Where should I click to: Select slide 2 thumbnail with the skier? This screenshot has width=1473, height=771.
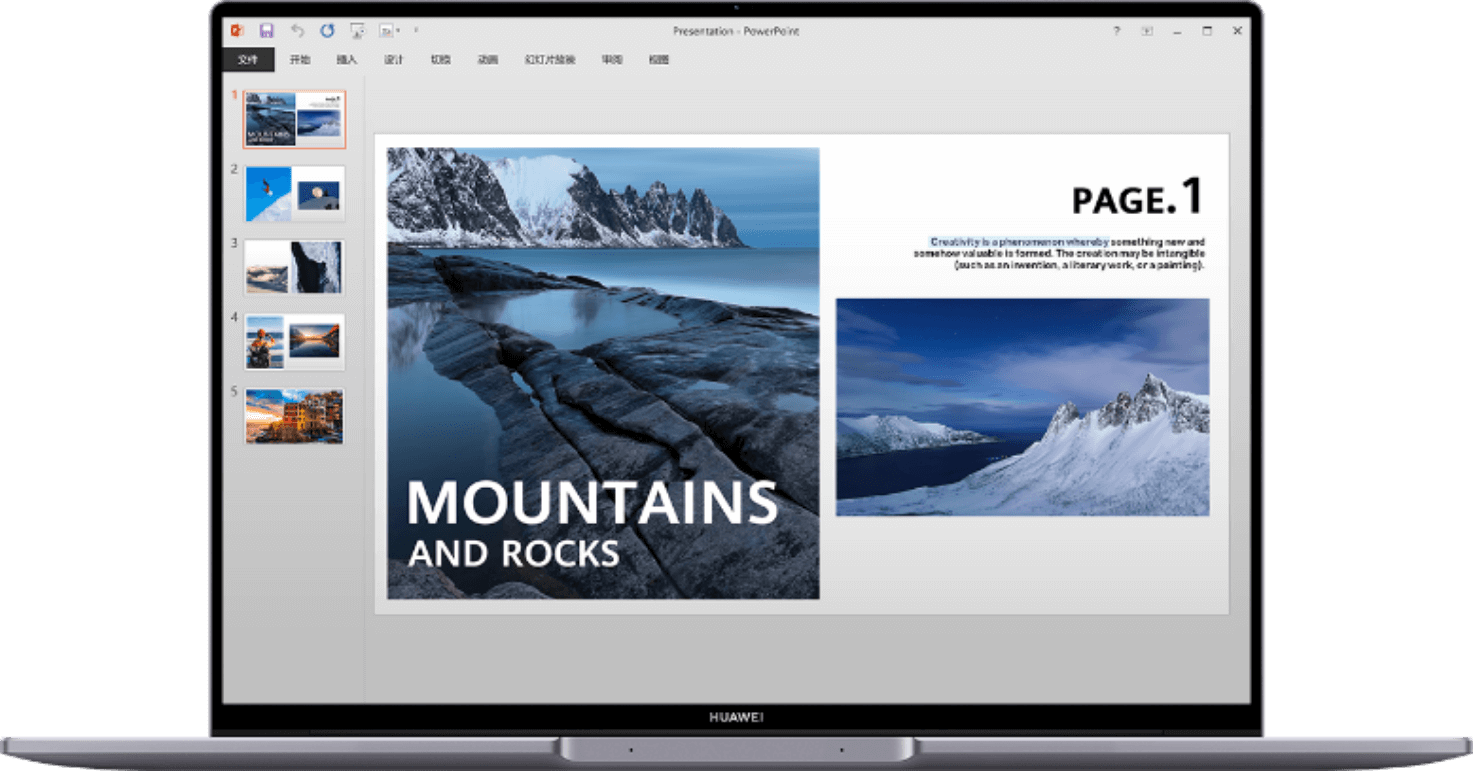(x=294, y=194)
